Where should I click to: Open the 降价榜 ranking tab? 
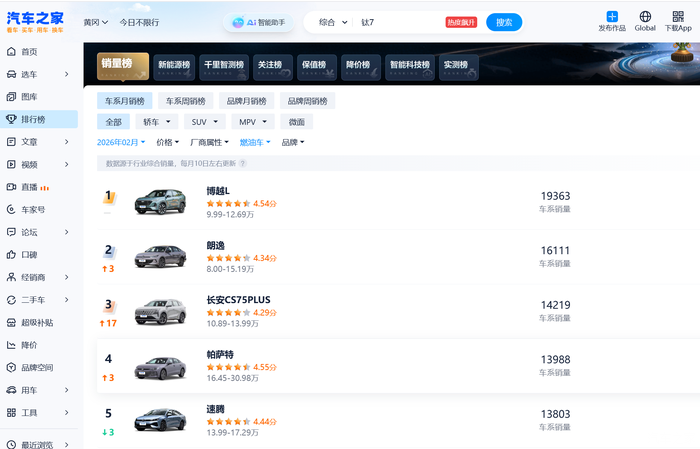[x=360, y=65]
